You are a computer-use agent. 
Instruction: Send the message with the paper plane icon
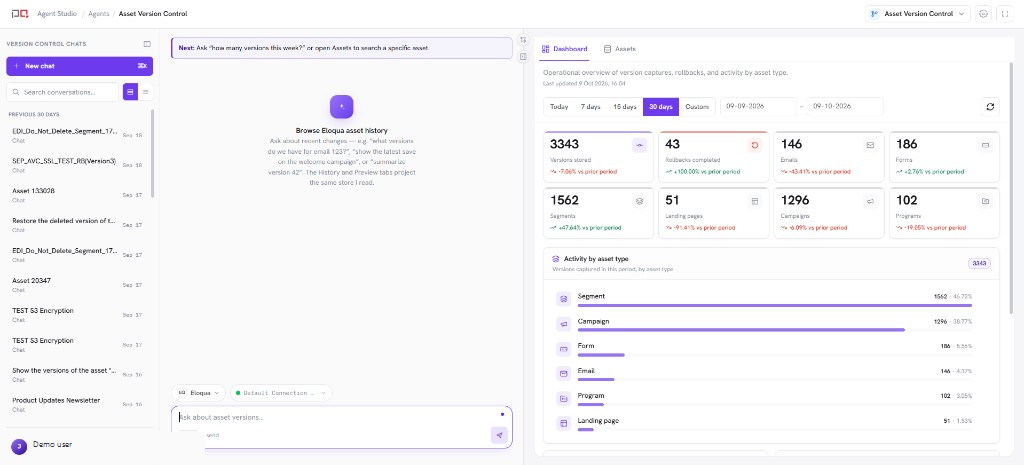[499, 435]
